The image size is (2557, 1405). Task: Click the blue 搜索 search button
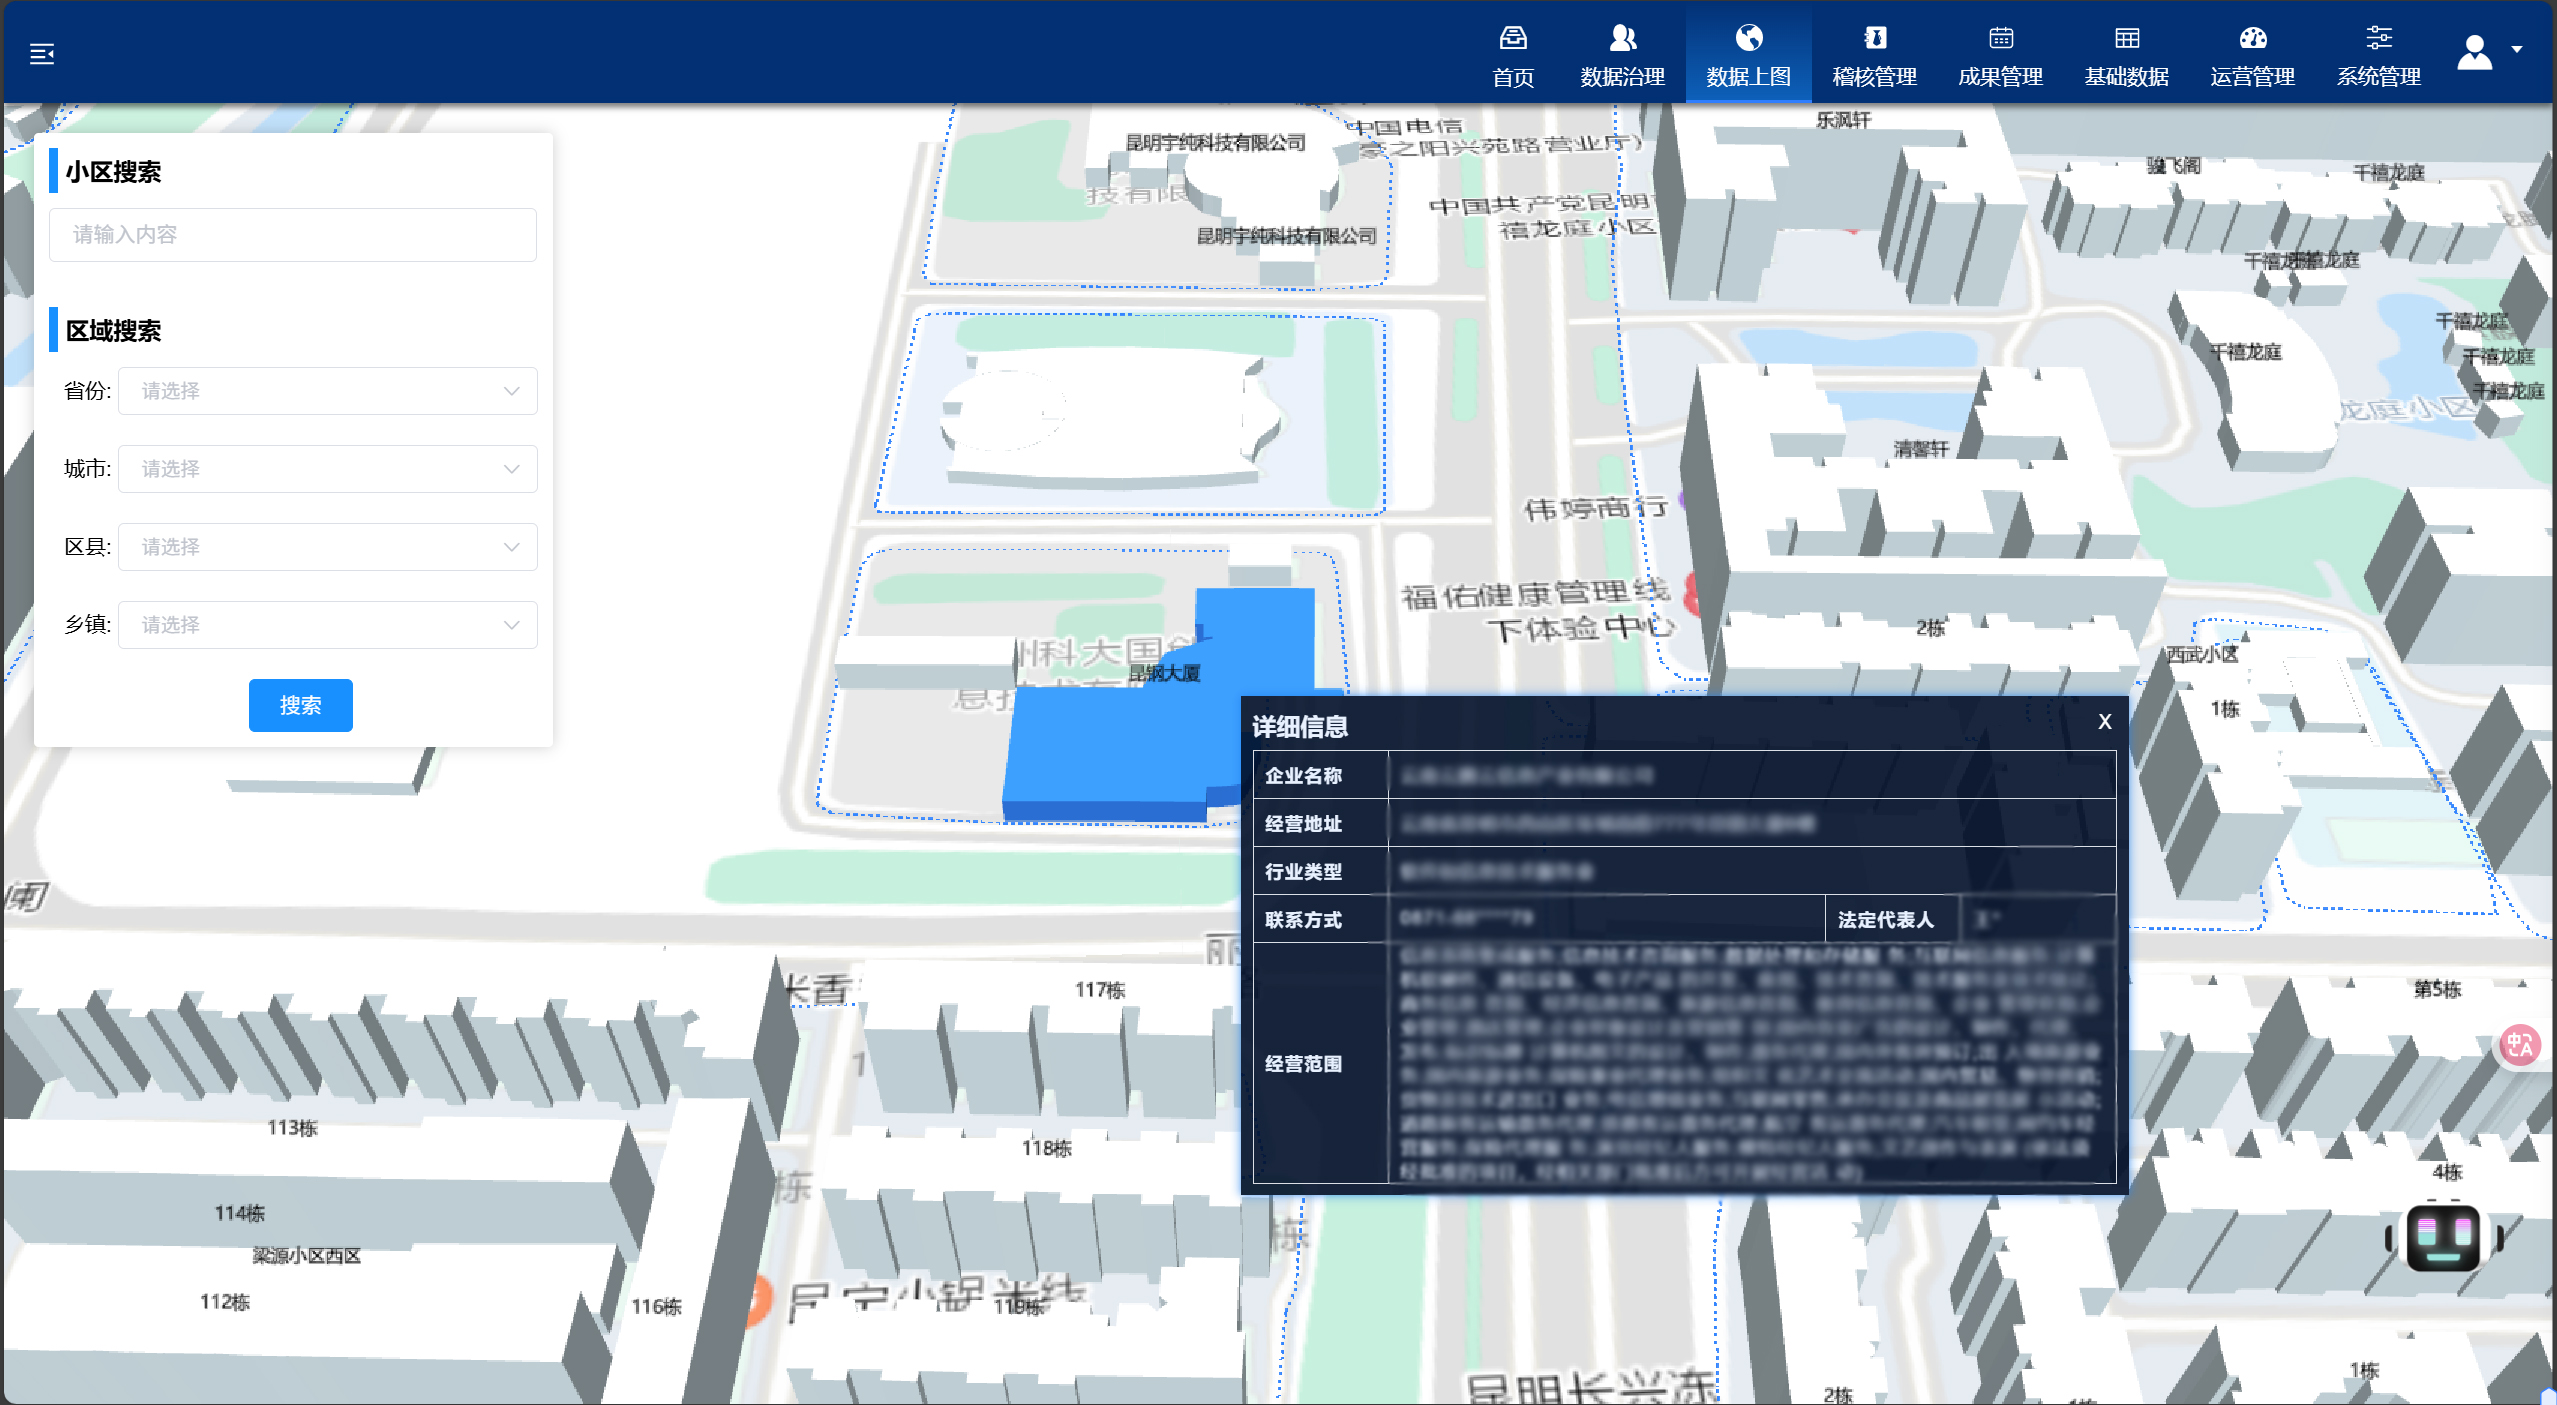coord(300,705)
